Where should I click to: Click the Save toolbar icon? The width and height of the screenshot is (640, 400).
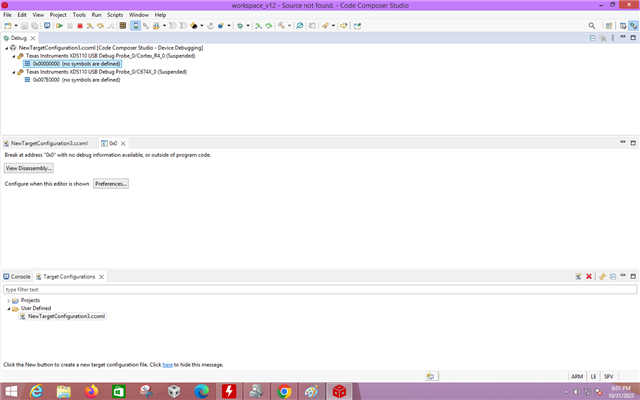(x=24, y=26)
